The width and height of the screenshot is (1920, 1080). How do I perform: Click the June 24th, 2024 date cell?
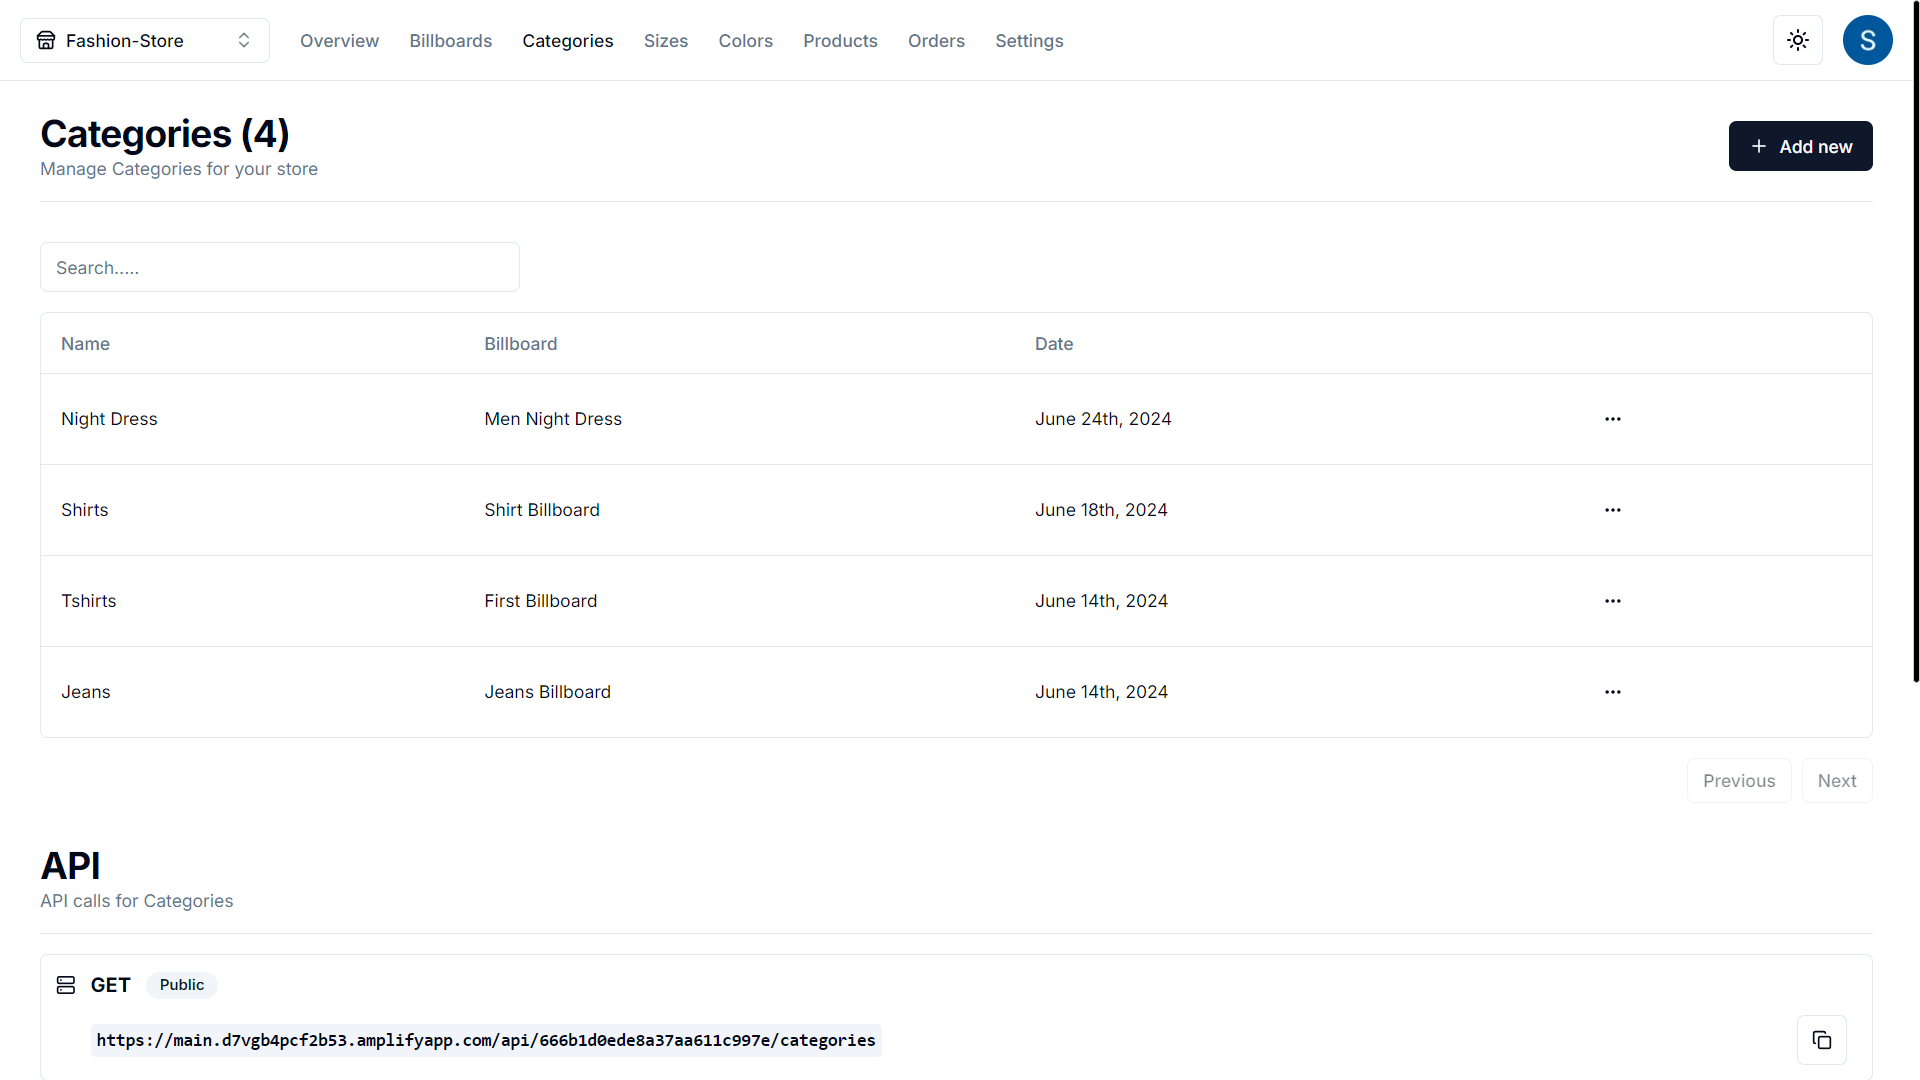1103,419
